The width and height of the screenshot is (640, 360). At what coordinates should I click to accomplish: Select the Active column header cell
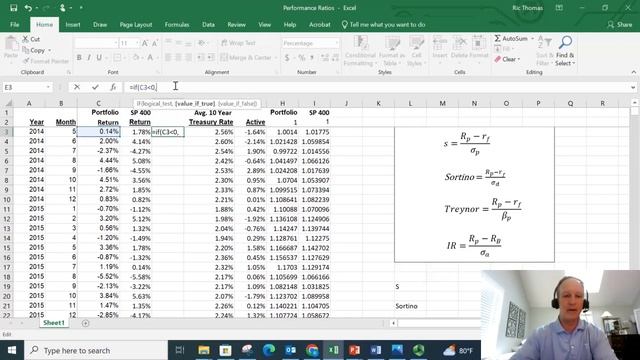click(256, 122)
